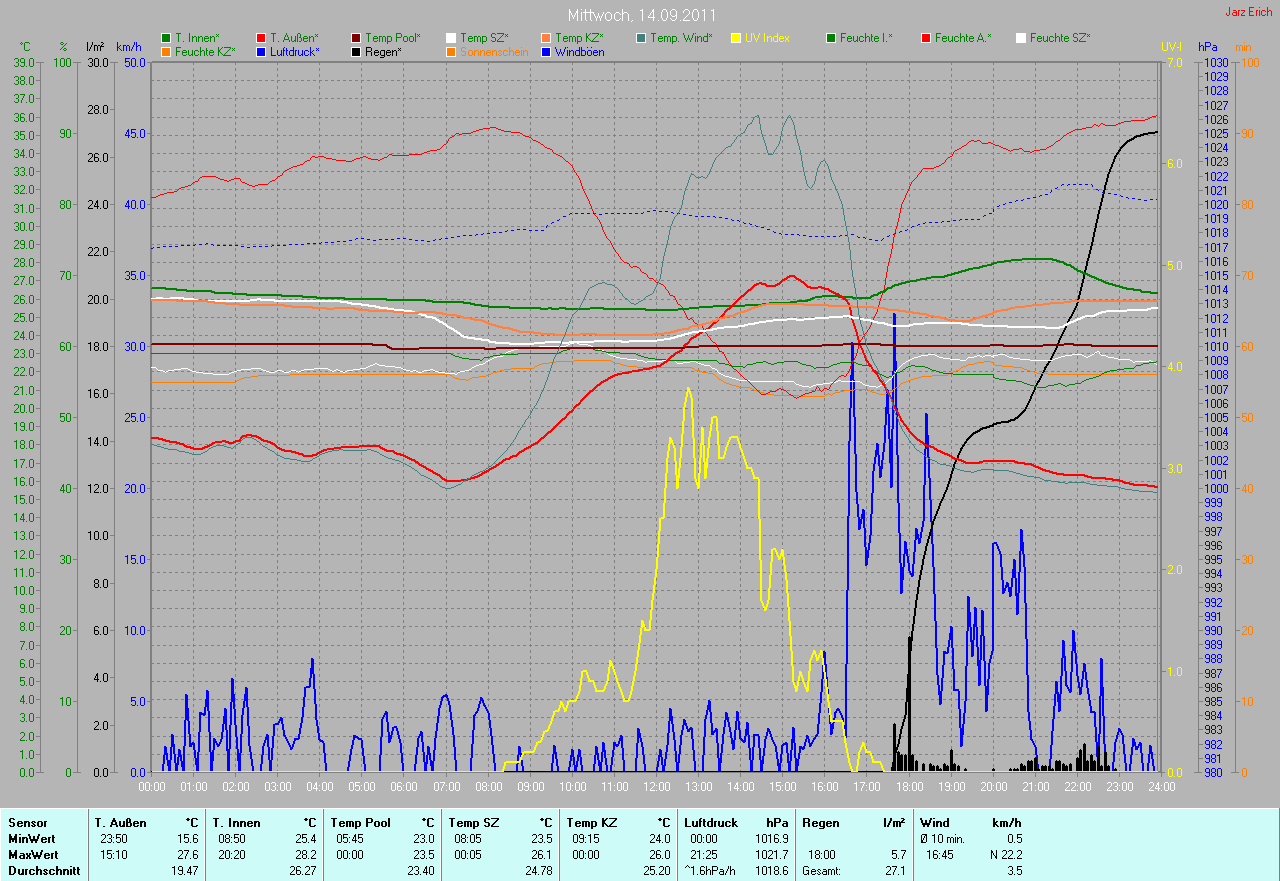The image size is (1280, 881).
Task: Click the '12:00' time axis label
Action: coord(656,787)
